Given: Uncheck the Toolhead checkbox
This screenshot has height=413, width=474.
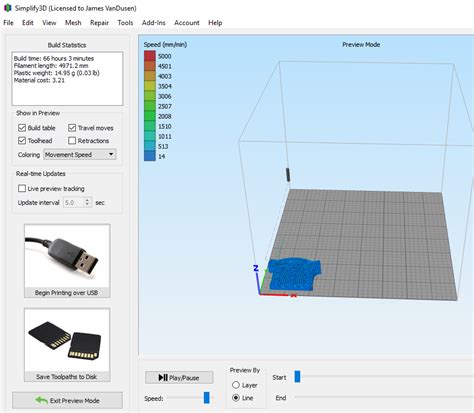Looking at the screenshot, I should [22, 141].
